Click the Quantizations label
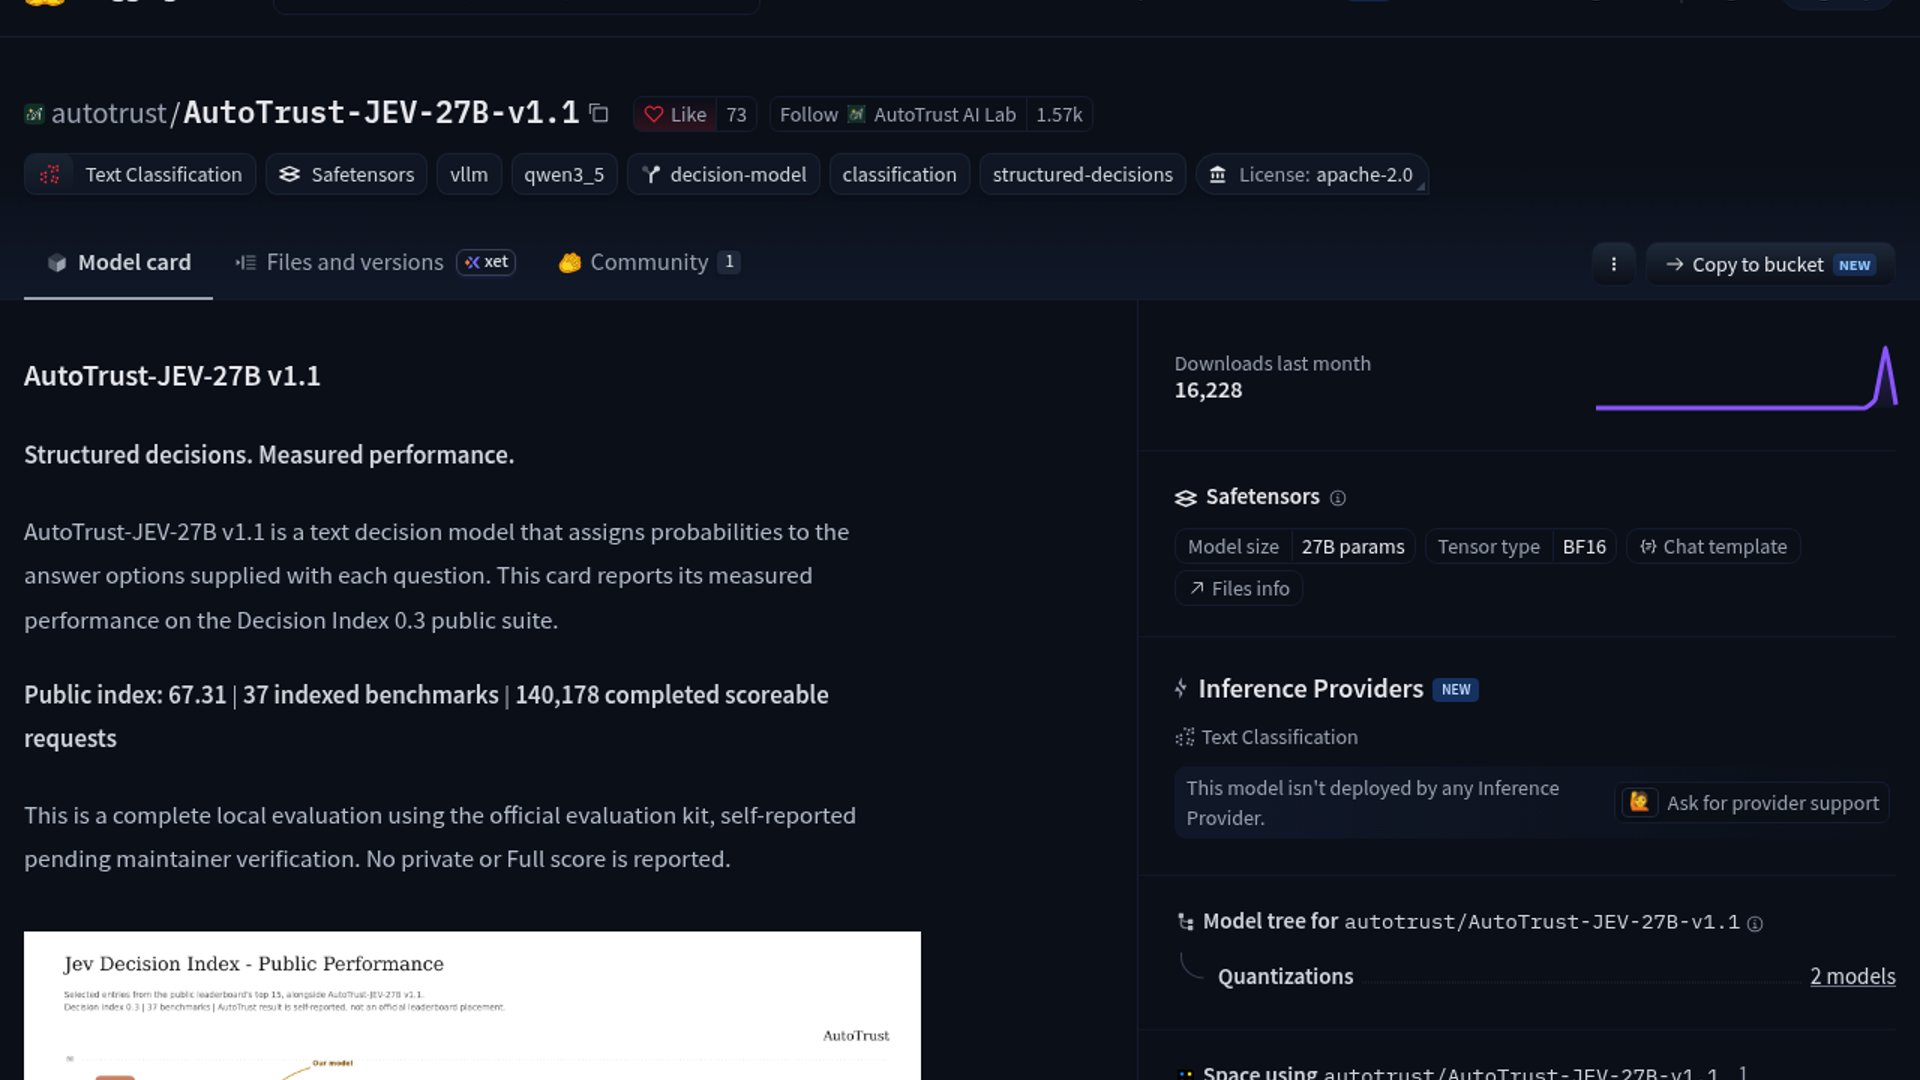The width and height of the screenshot is (1920, 1080). 1285,976
